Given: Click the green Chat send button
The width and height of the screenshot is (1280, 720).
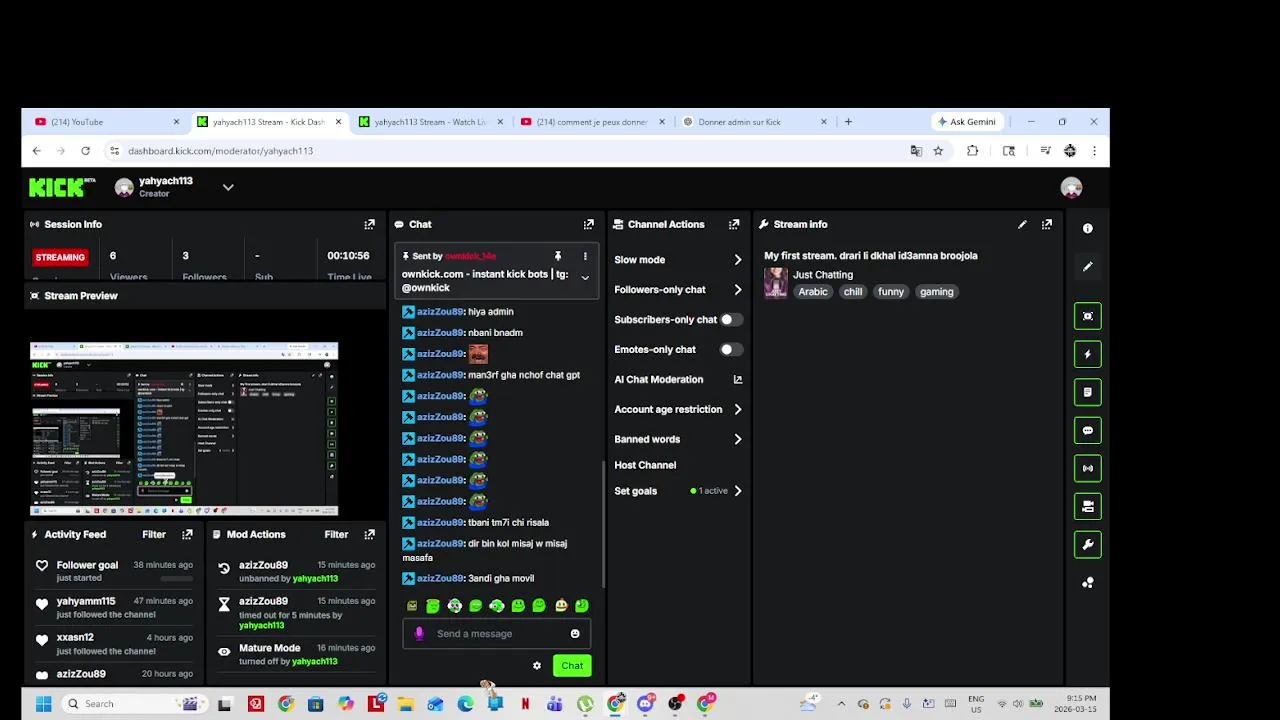Looking at the screenshot, I should point(572,666).
